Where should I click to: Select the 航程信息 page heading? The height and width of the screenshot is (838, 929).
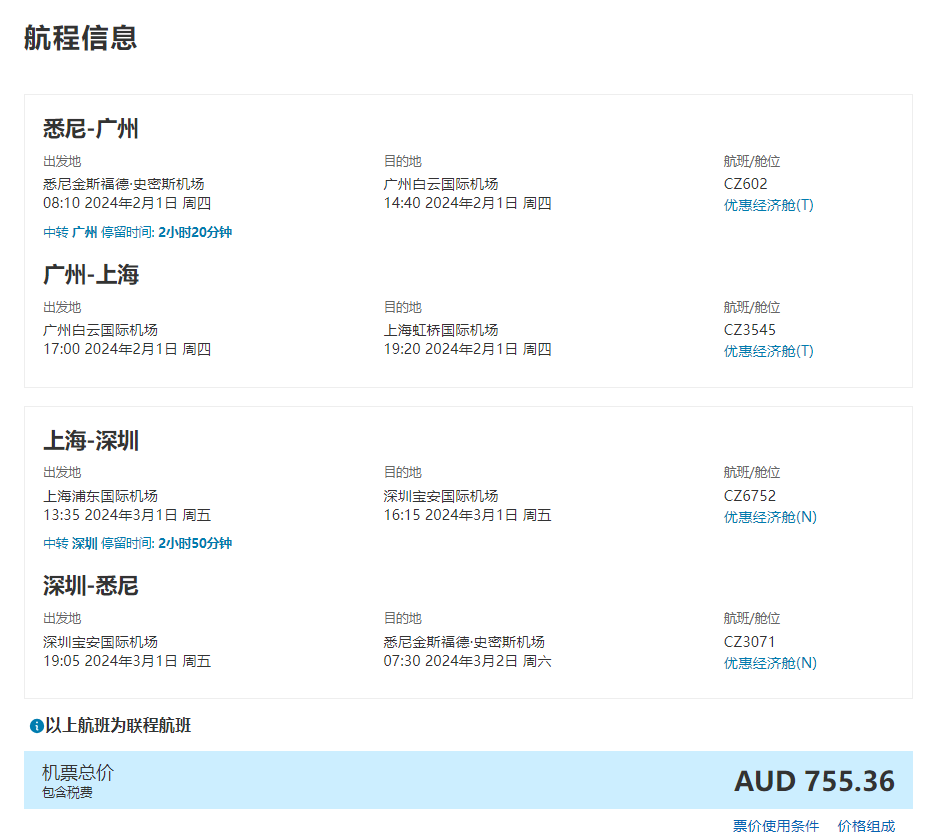coord(80,38)
